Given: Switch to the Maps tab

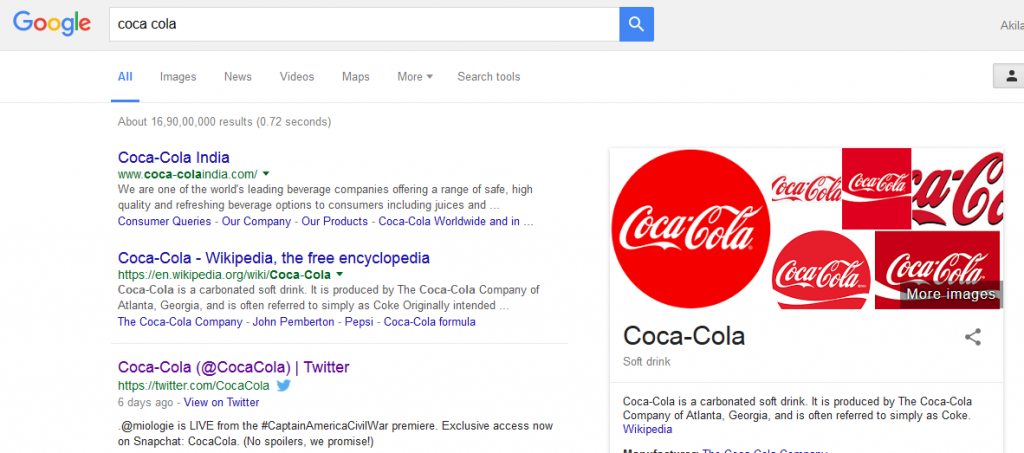Looking at the screenshot, I should 356,76.
